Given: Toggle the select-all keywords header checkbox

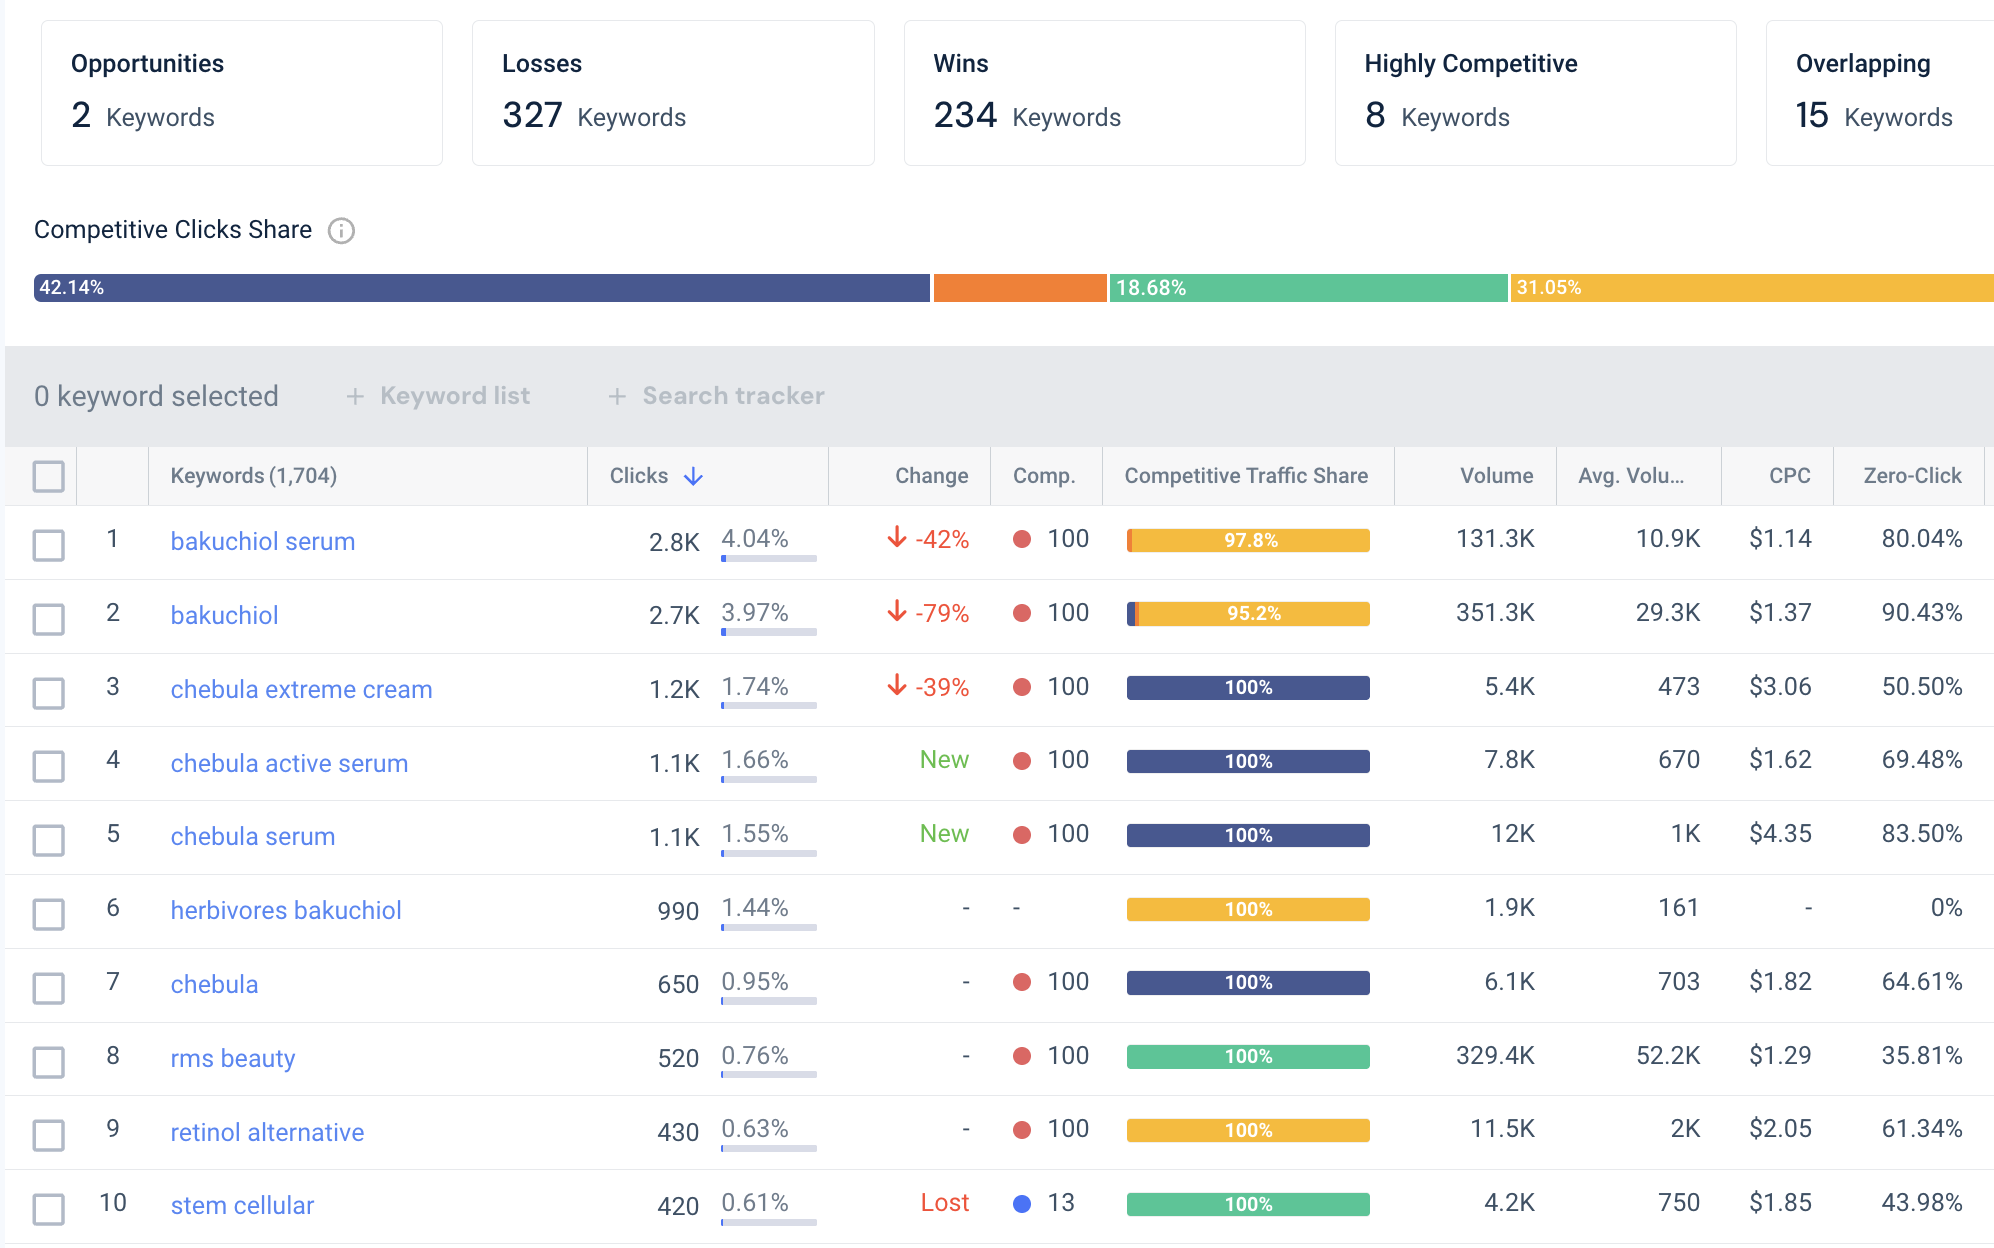Looking at the screenshot, I should tap(49, 476).
